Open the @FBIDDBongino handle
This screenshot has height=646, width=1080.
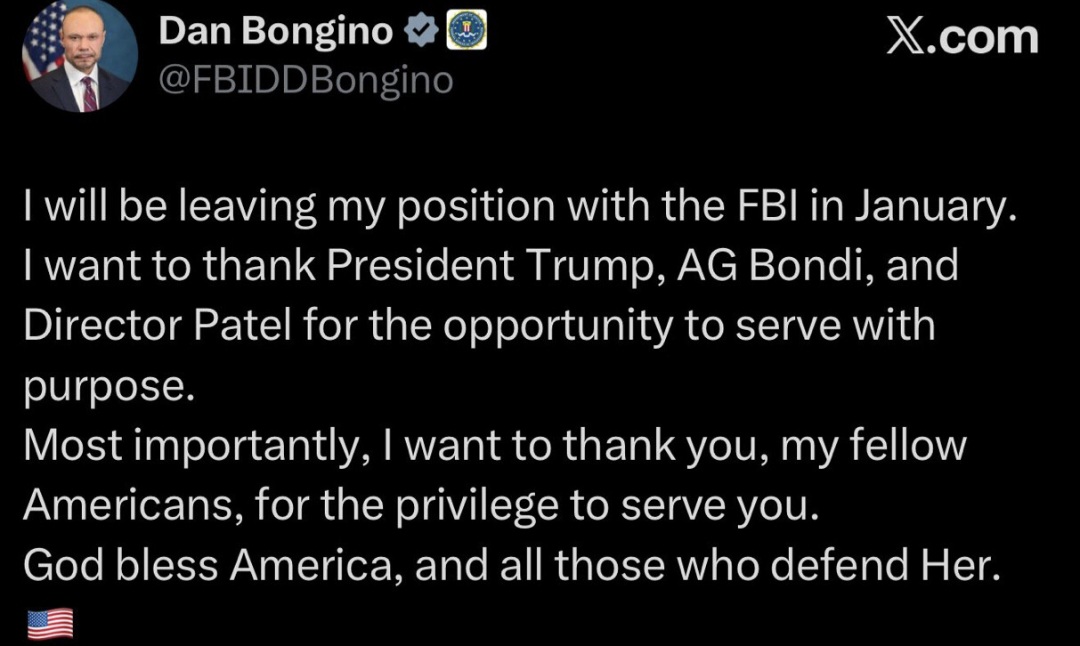306,79
